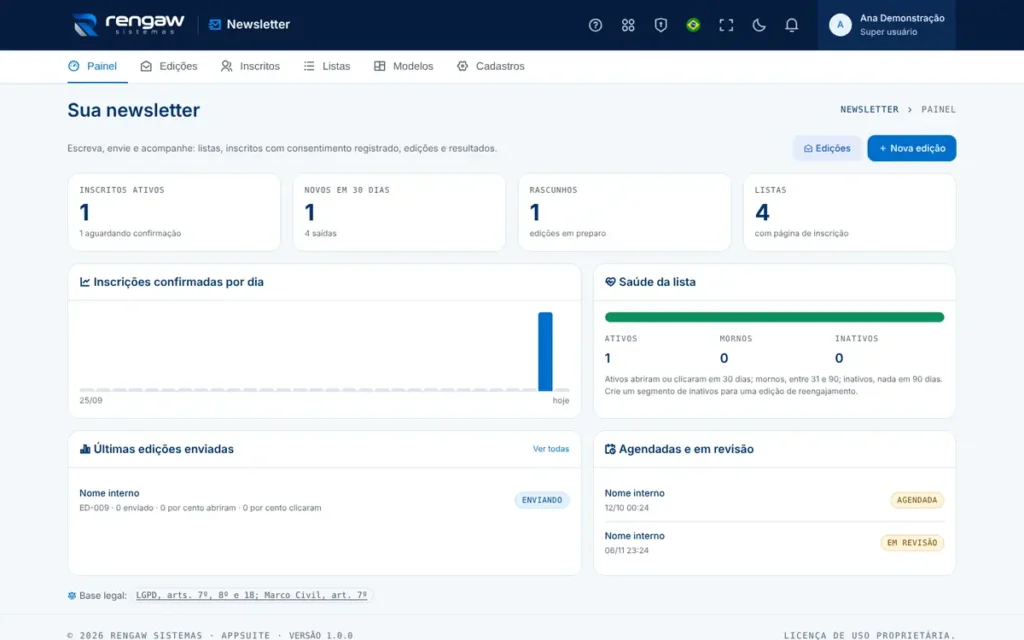Viewport: 1024px width, 640px height.
Task: Click the green list health bar
Action: click(x=775, y=317)
